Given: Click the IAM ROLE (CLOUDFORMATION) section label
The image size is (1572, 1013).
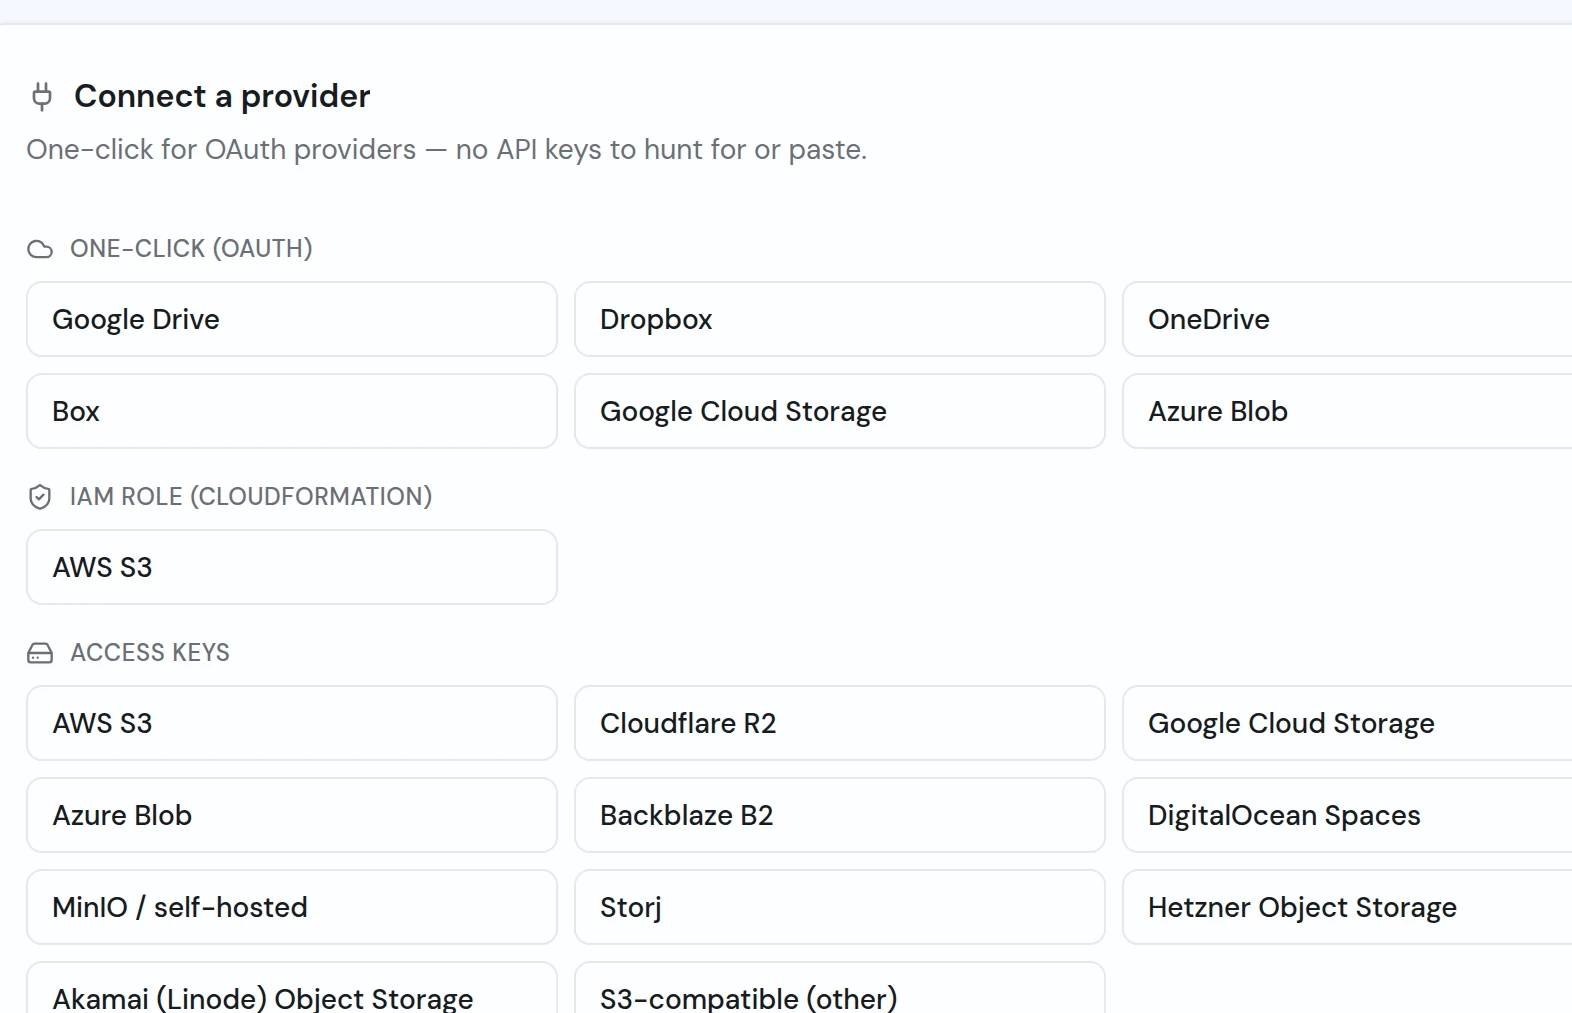Looking at the screenshot, I should [x=251, y=497].
